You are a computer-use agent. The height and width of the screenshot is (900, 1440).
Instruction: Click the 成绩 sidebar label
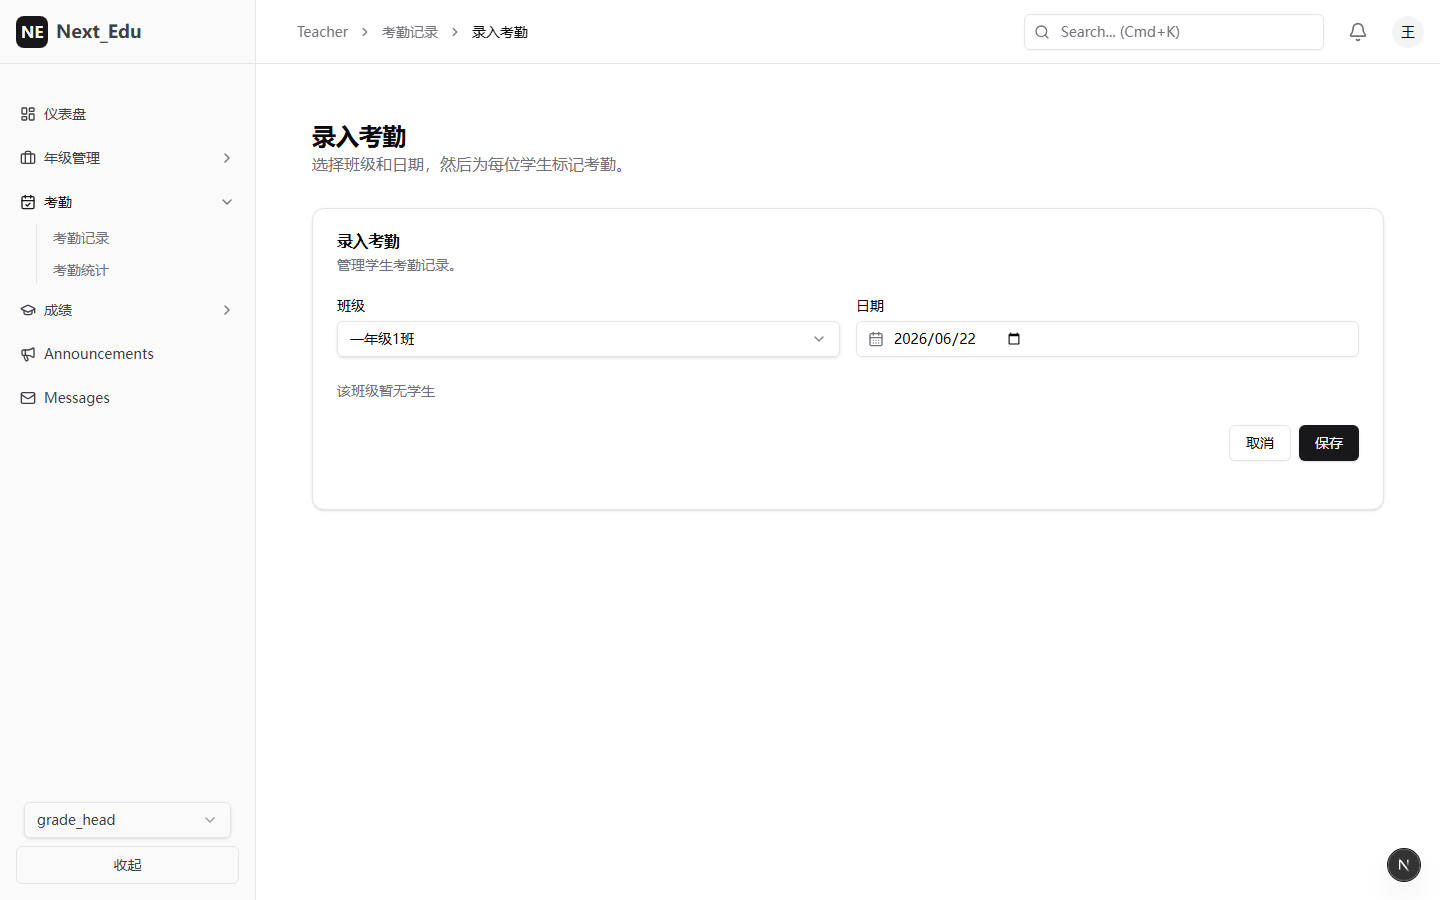[x=58, y=310]
